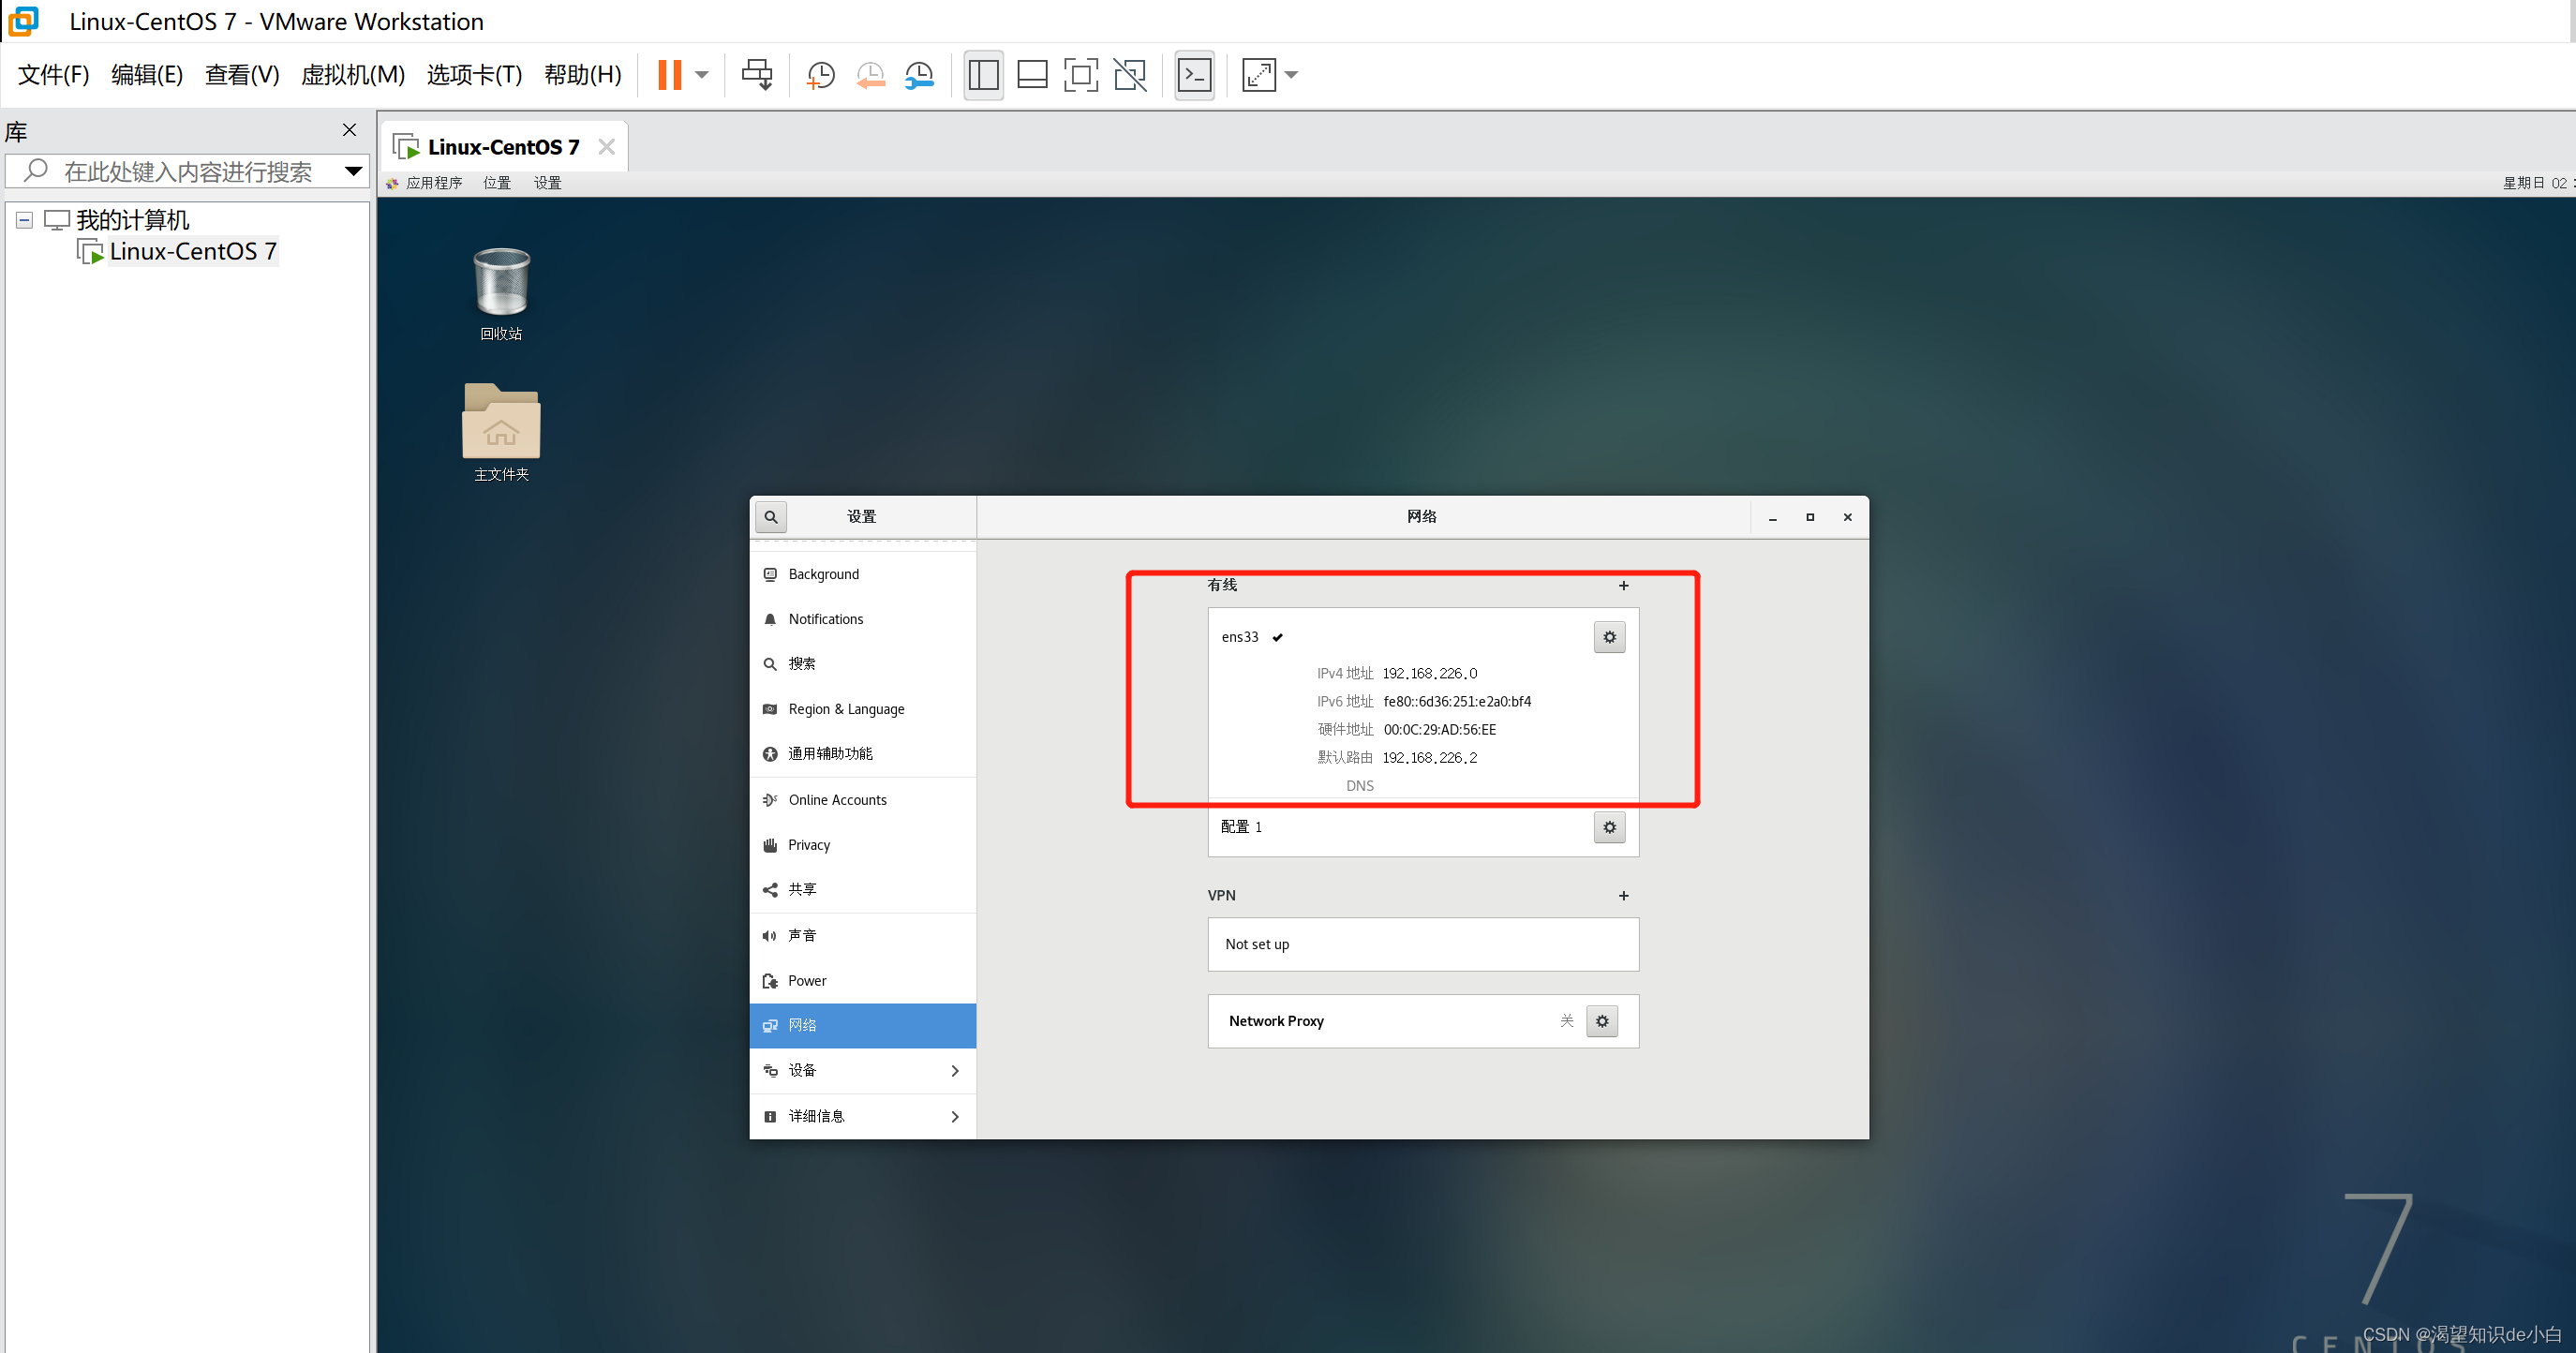Click the settings search magnifier button
The image size is (2576, 1353).
tap(771, 517)
